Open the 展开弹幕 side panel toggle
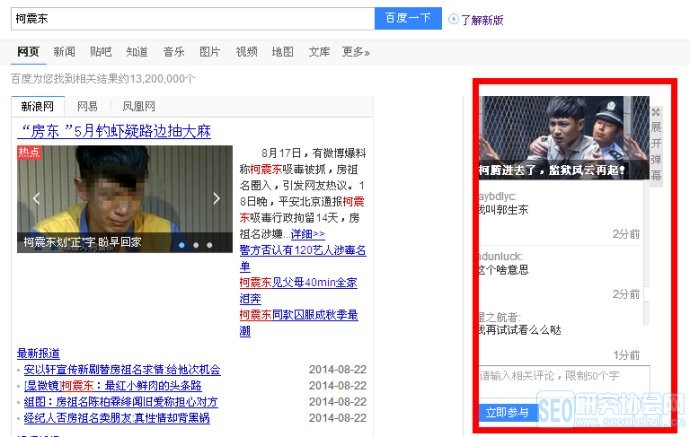This screenshot has width=690, height=437. click(x=656, y=143)
